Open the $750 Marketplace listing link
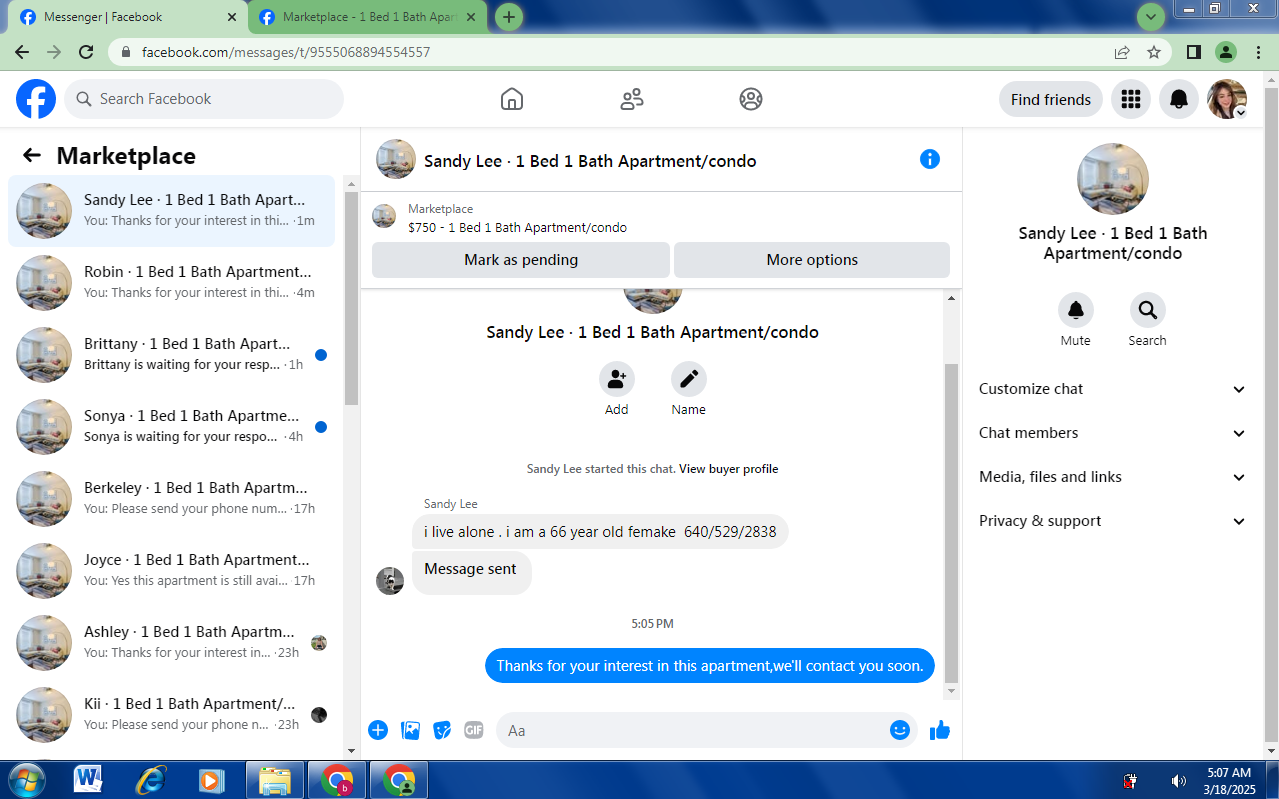This screenshot has width=1279, height=799. 517,227
